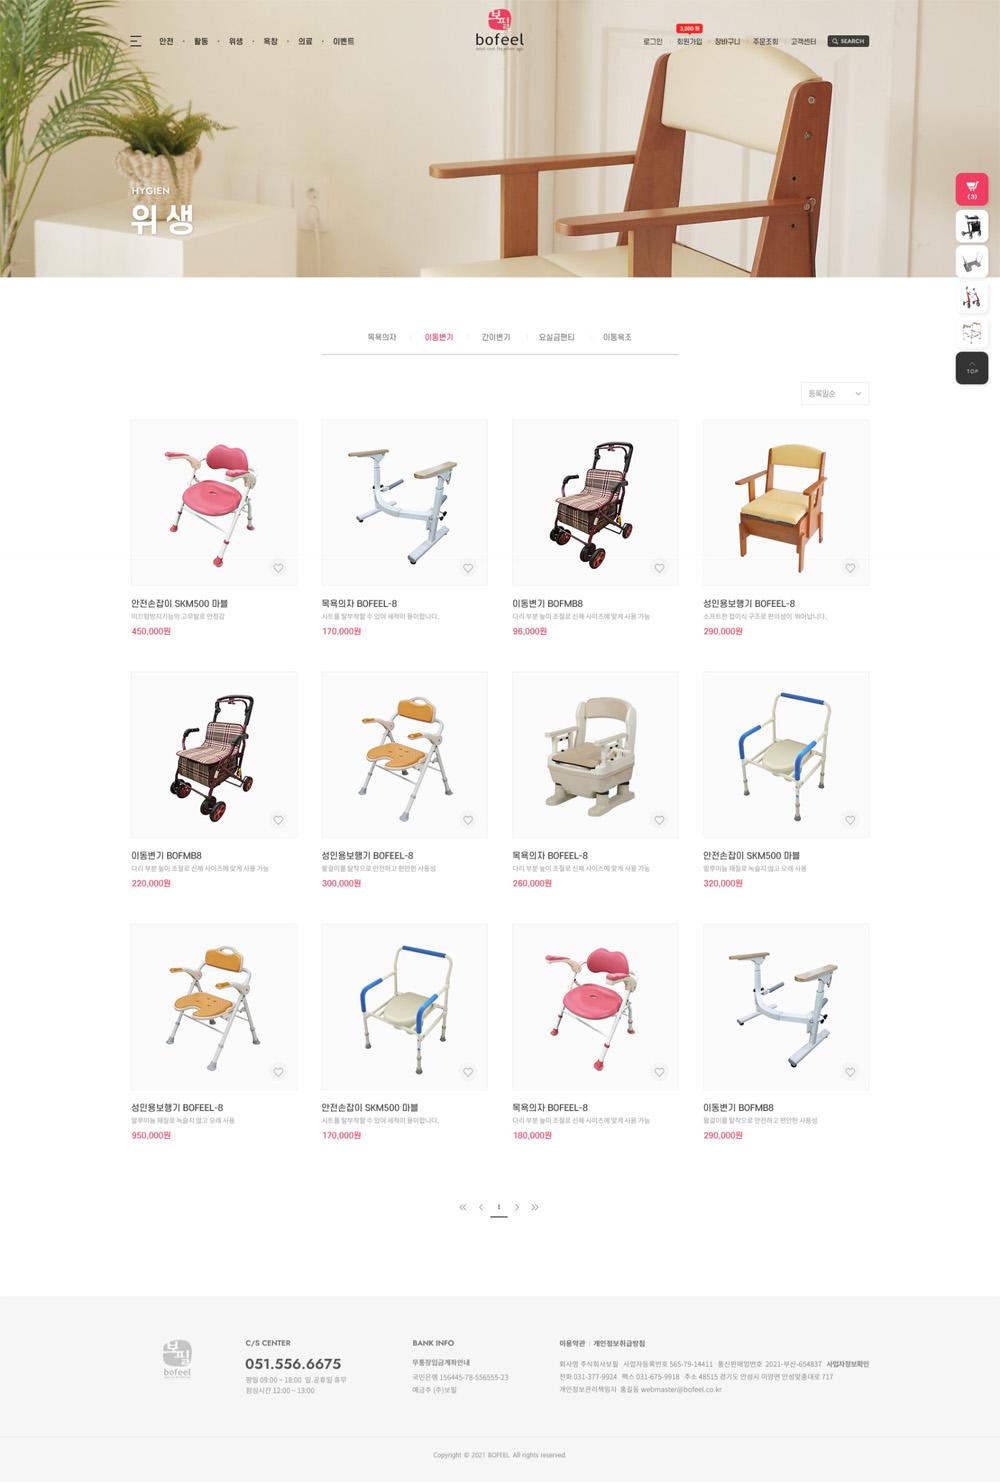Expand the 등록일순 sort dropdown
Screen dimensions: 1000x1484
pyautogui.click(x=835, y=394)
